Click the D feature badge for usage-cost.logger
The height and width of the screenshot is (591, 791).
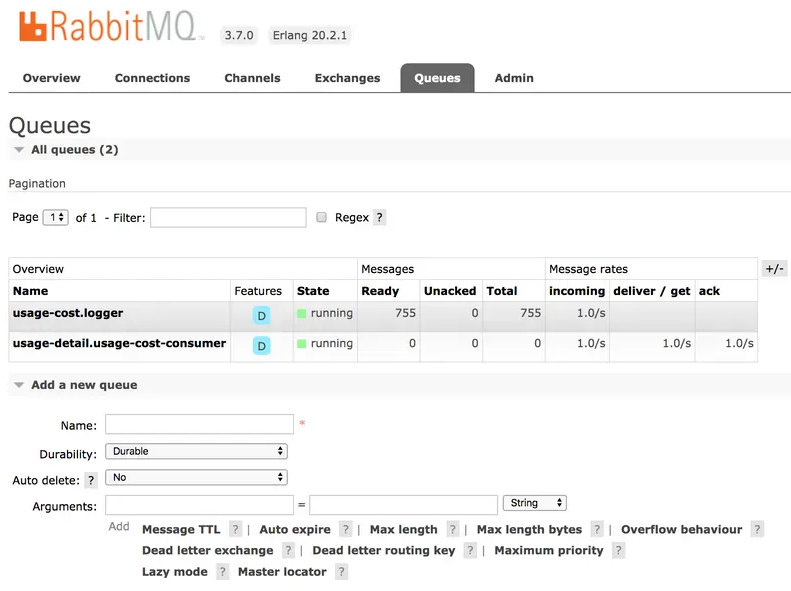pos(262,315)
